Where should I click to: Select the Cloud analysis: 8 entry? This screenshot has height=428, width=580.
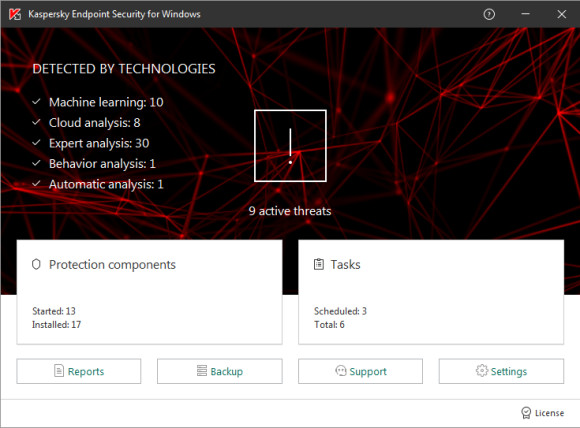(x=95, y=122)
